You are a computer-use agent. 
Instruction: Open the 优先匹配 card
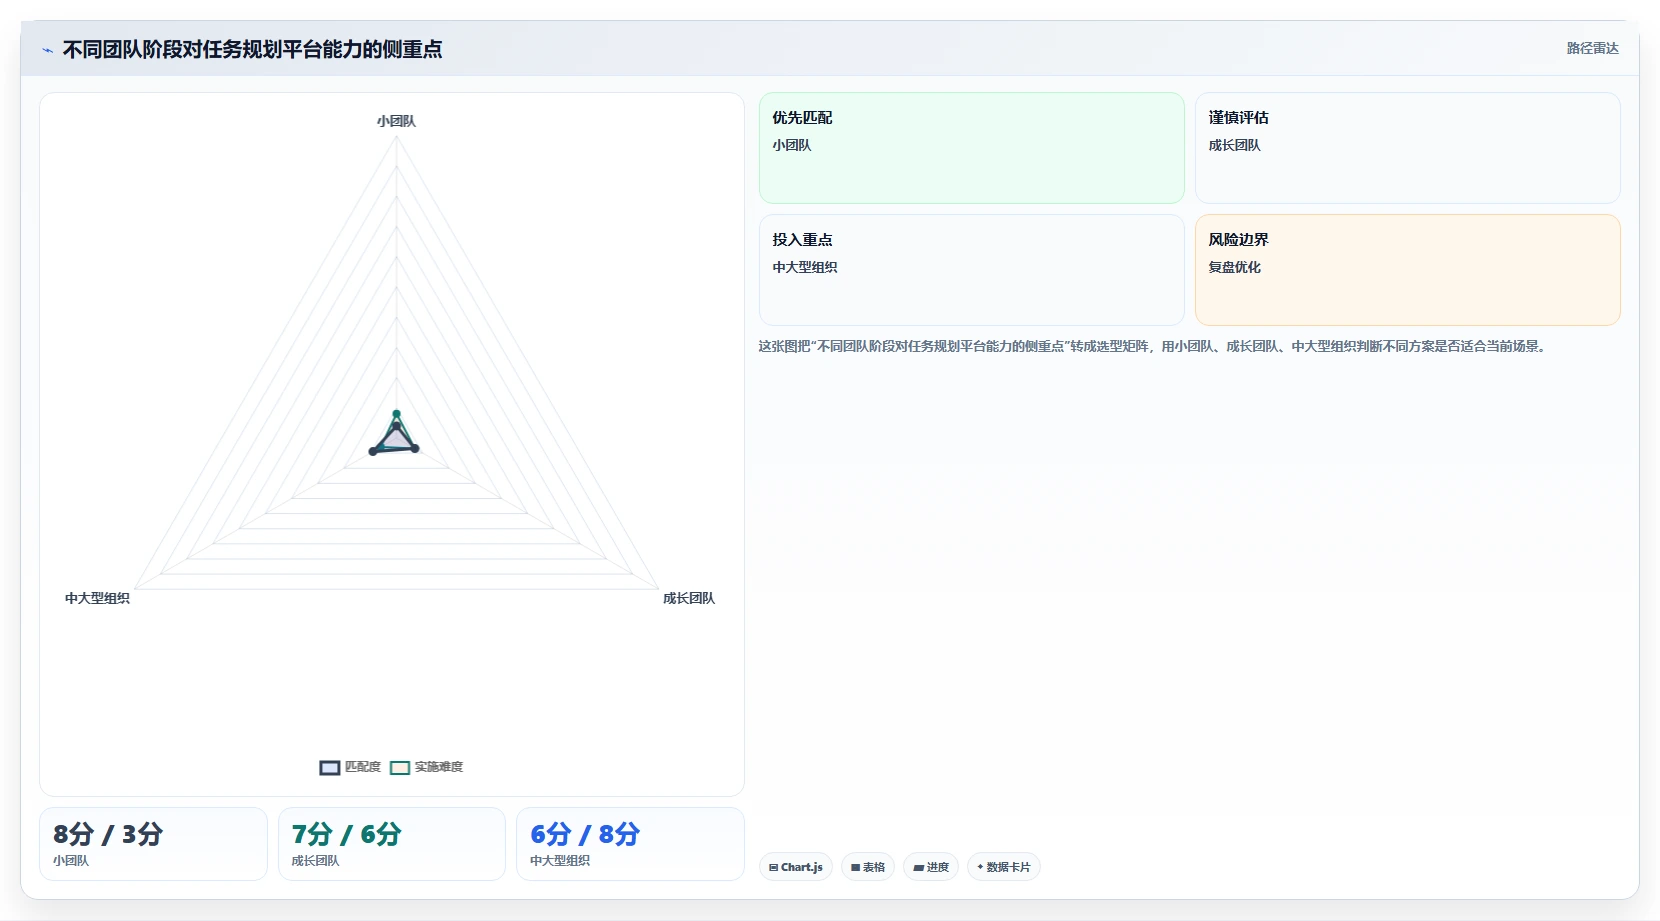[972, 148]
